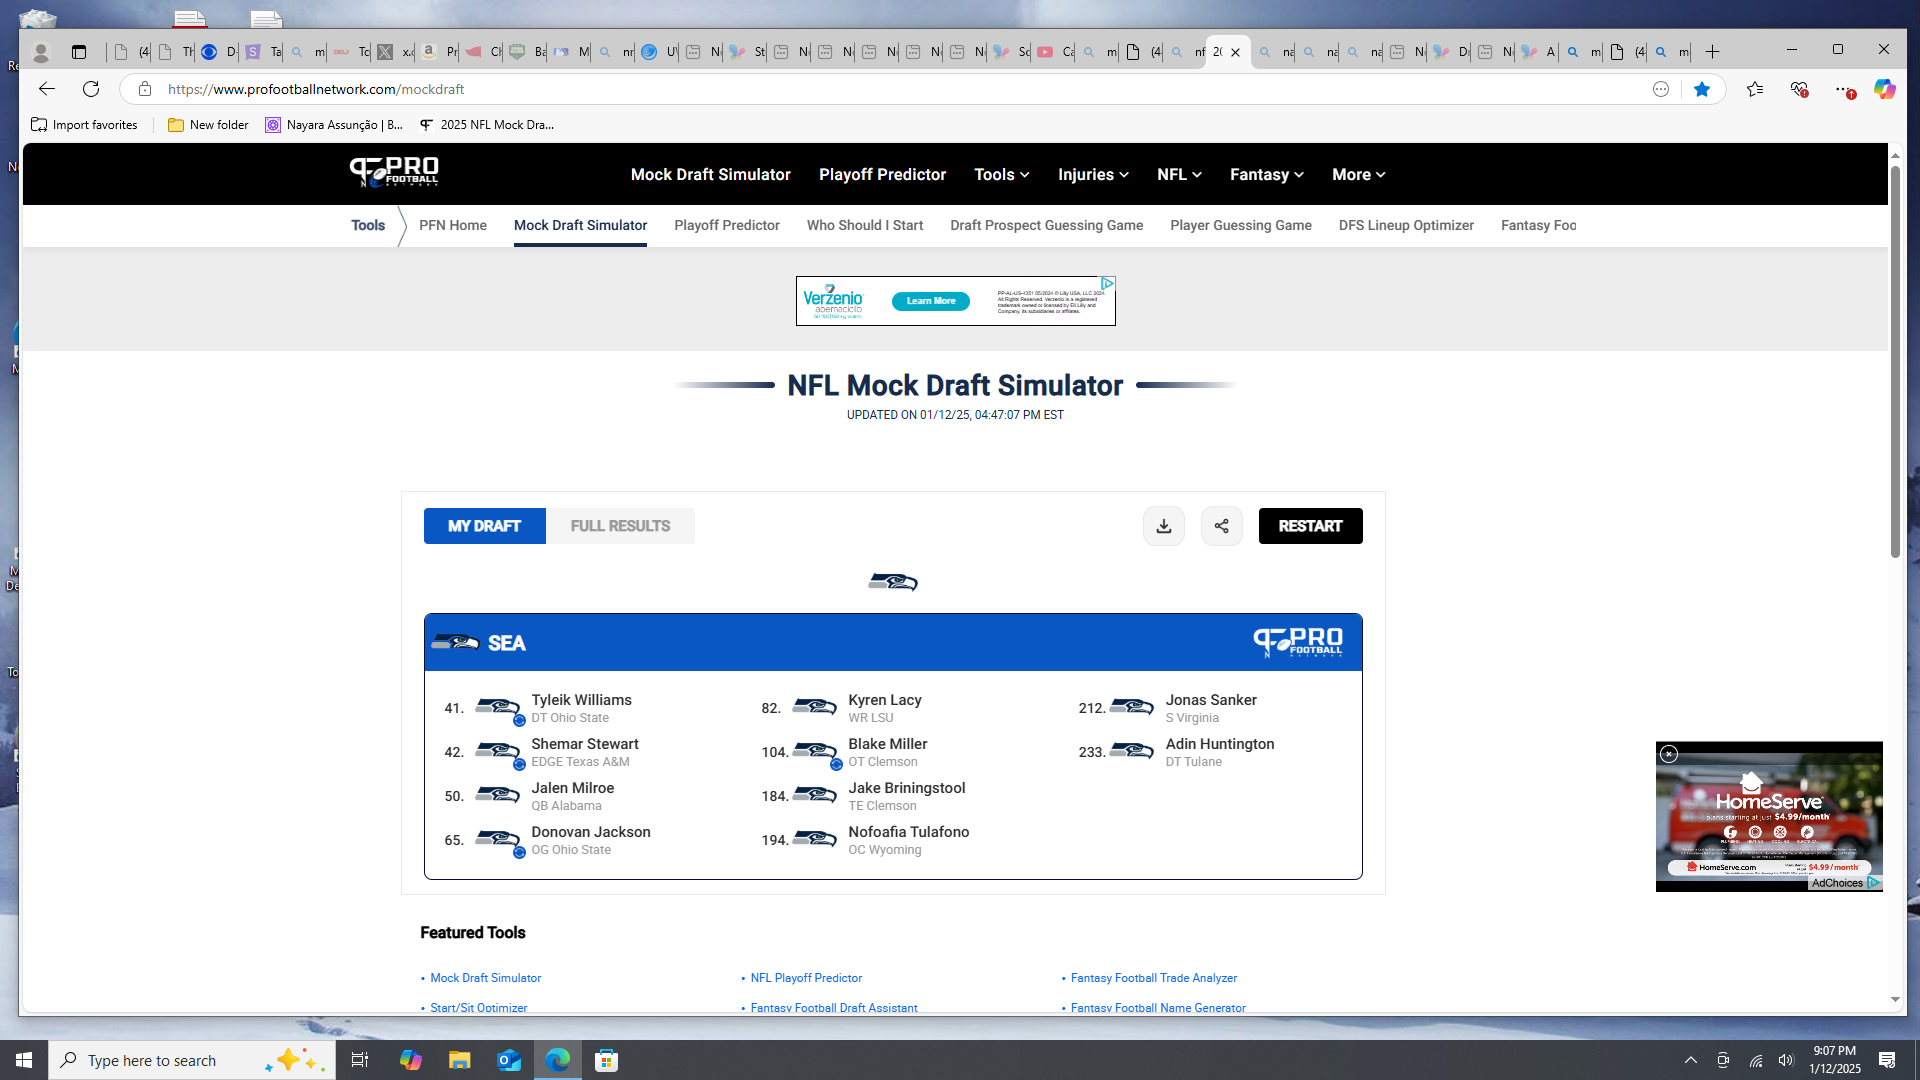The image size is (1920, 1080).
Task: Click the share draft icon
Action: tap(1221, 526)
